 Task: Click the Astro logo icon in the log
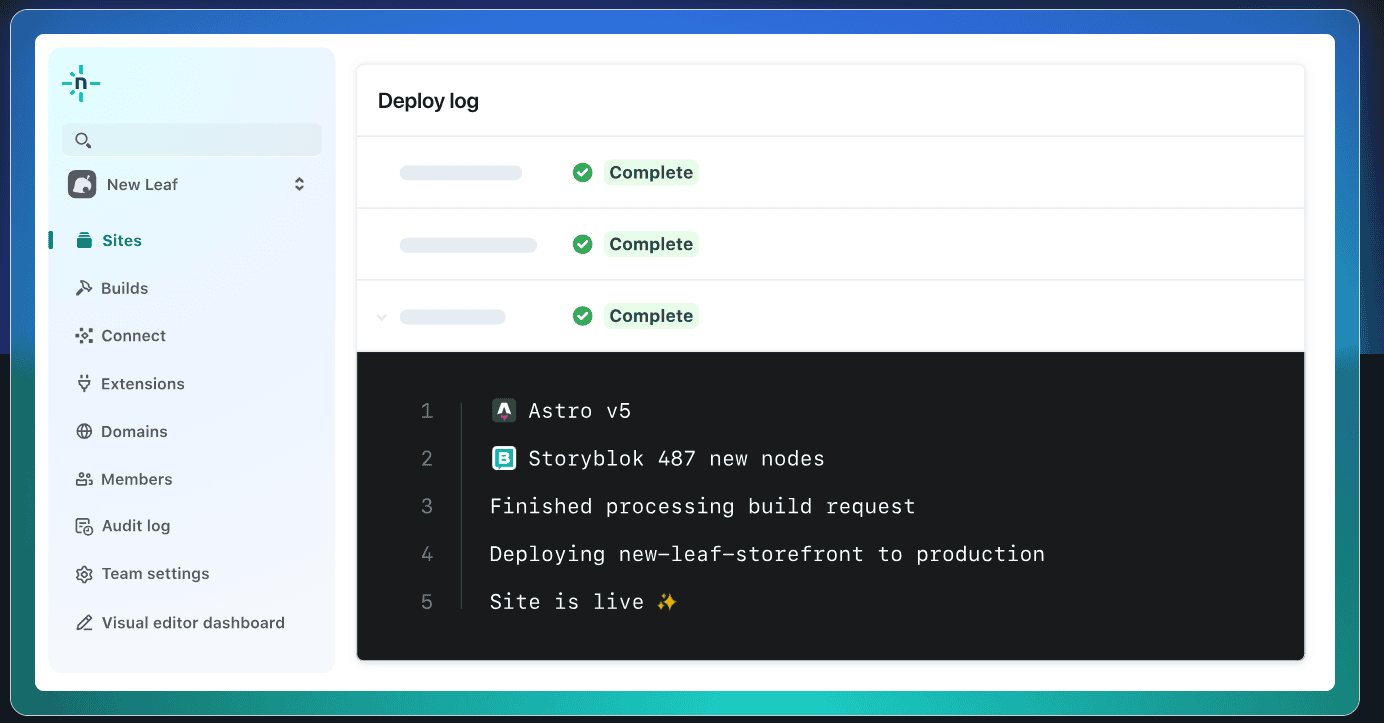pos(503,410)
